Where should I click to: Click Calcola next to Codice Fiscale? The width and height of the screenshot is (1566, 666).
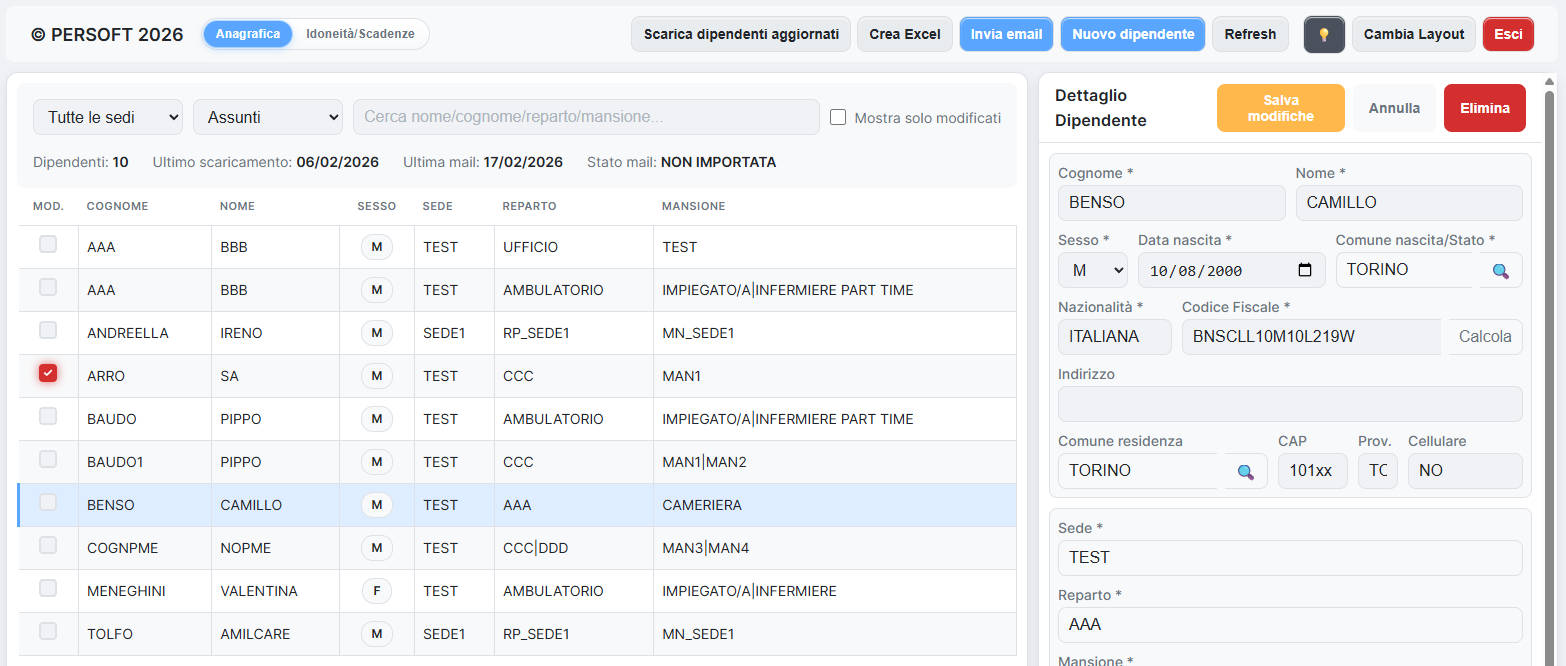(x=1484, y=337)
